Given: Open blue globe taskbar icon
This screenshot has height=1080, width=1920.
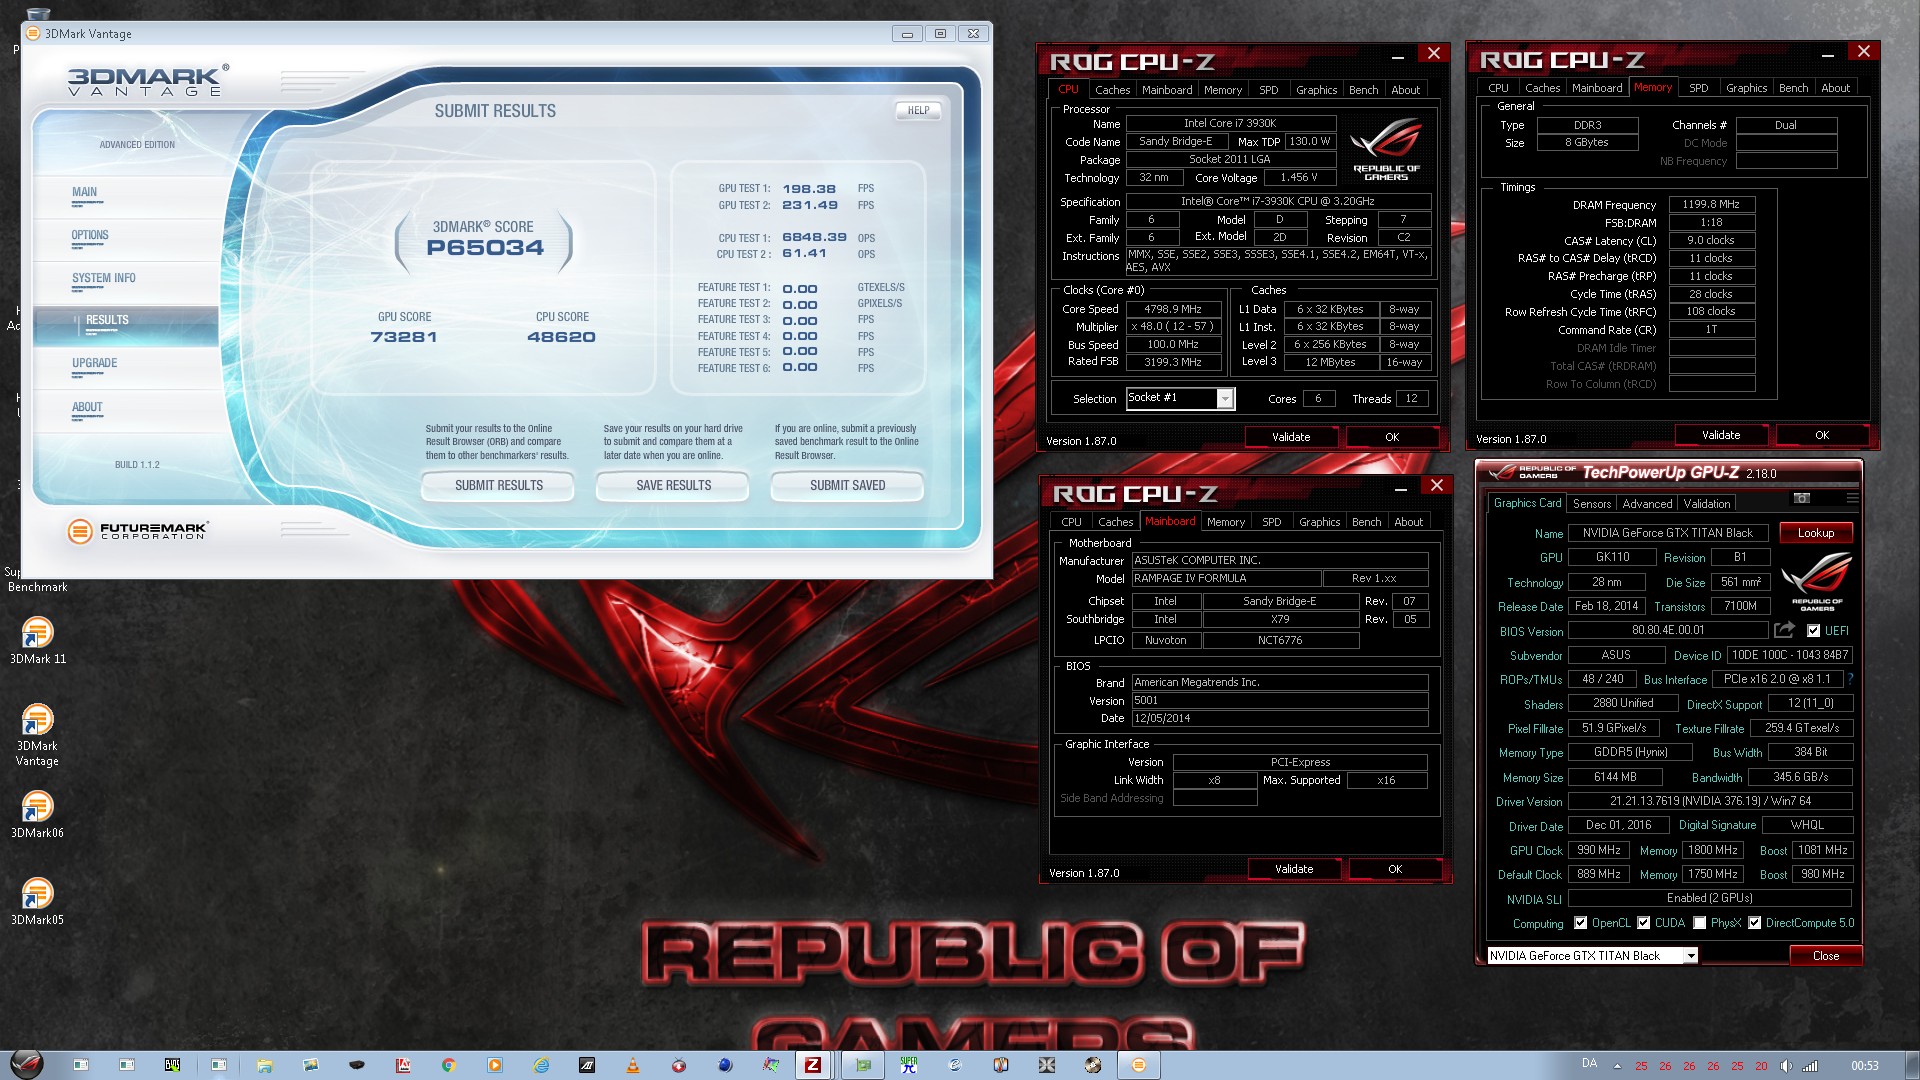Looking at the screenshot, I should pos(725,1065).
